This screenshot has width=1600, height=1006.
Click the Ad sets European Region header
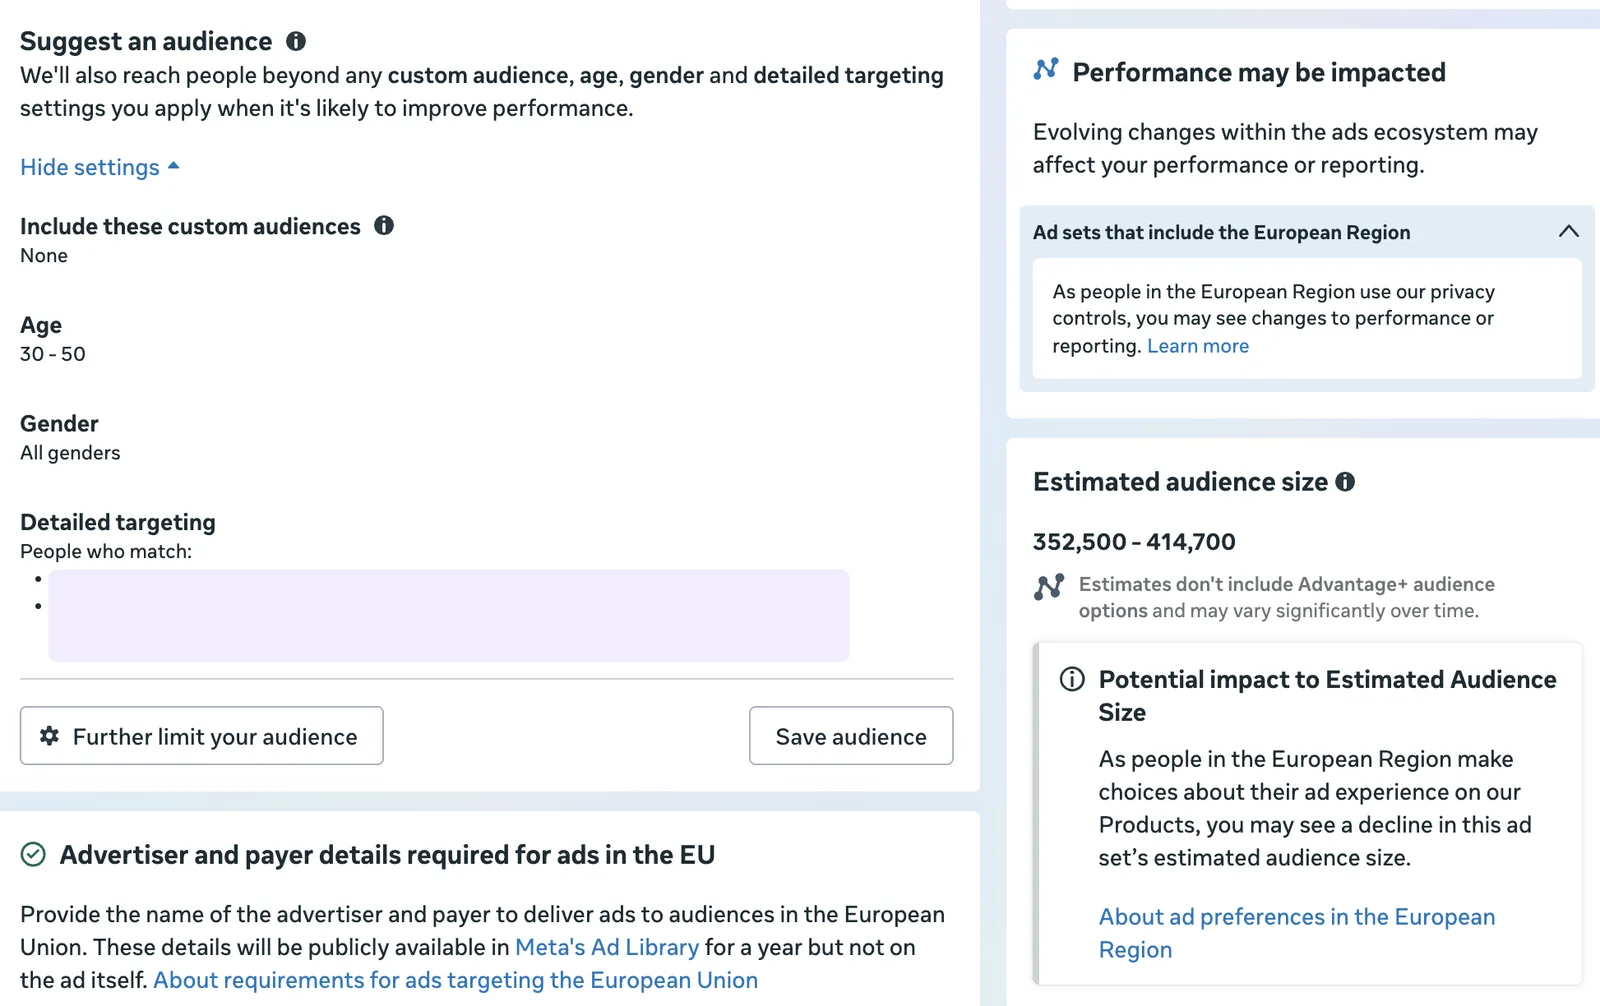click(x=1306, y=232)
